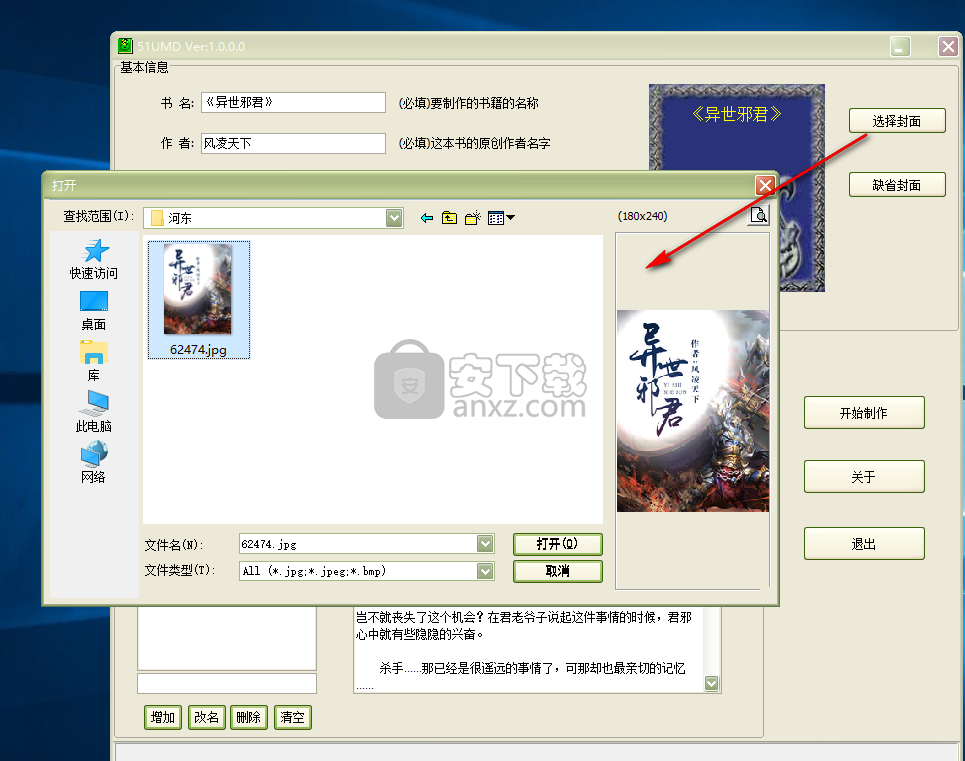Viewport: 965px width, 761px height.
Task: Click the 取消 button
Action: click(558, 571)
